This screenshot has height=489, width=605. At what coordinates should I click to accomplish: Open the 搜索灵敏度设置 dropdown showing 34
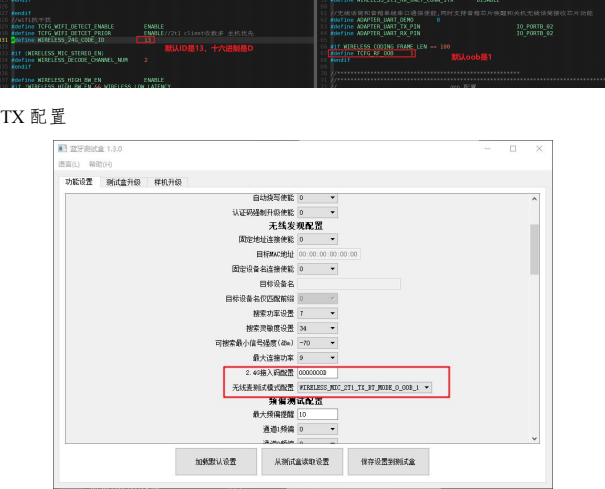(x=318, y=328)
